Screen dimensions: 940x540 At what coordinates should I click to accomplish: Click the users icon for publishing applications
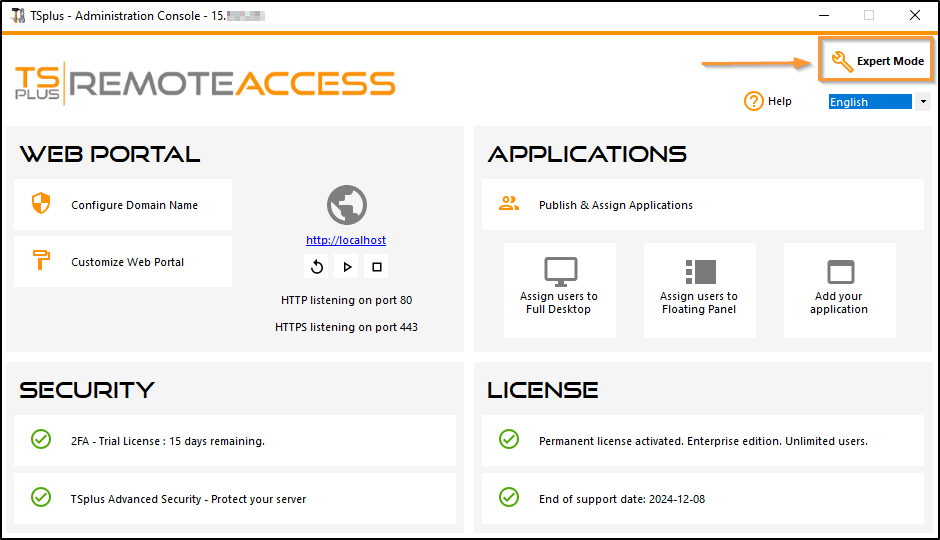point(509,204)
